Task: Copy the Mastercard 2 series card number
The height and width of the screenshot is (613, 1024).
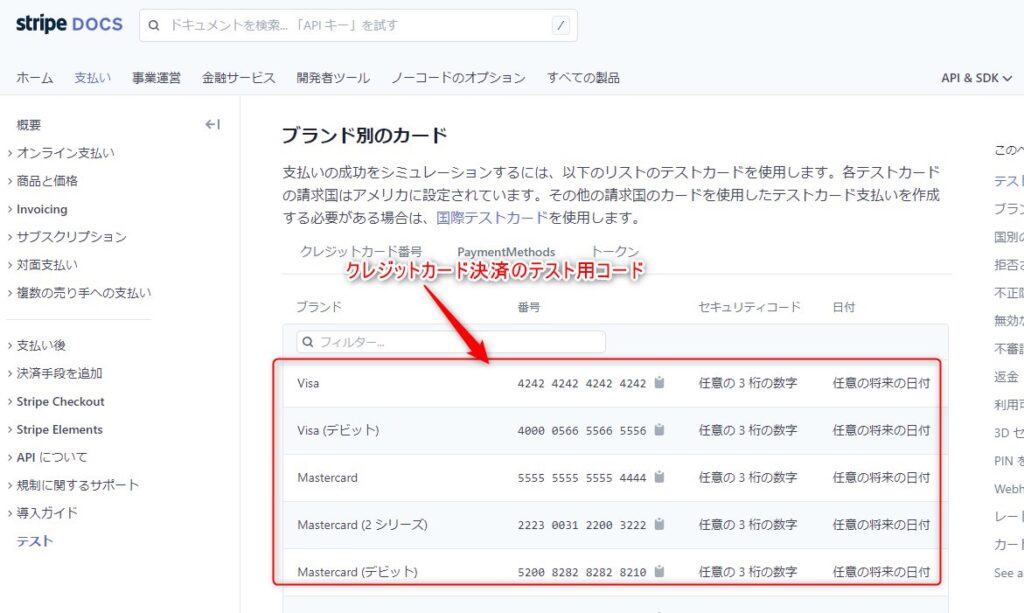Action: coord(660,525)
